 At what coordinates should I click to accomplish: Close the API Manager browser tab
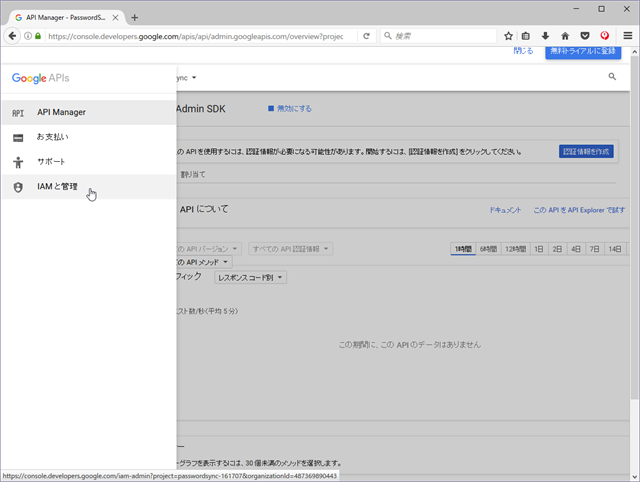tap(116, 18)
